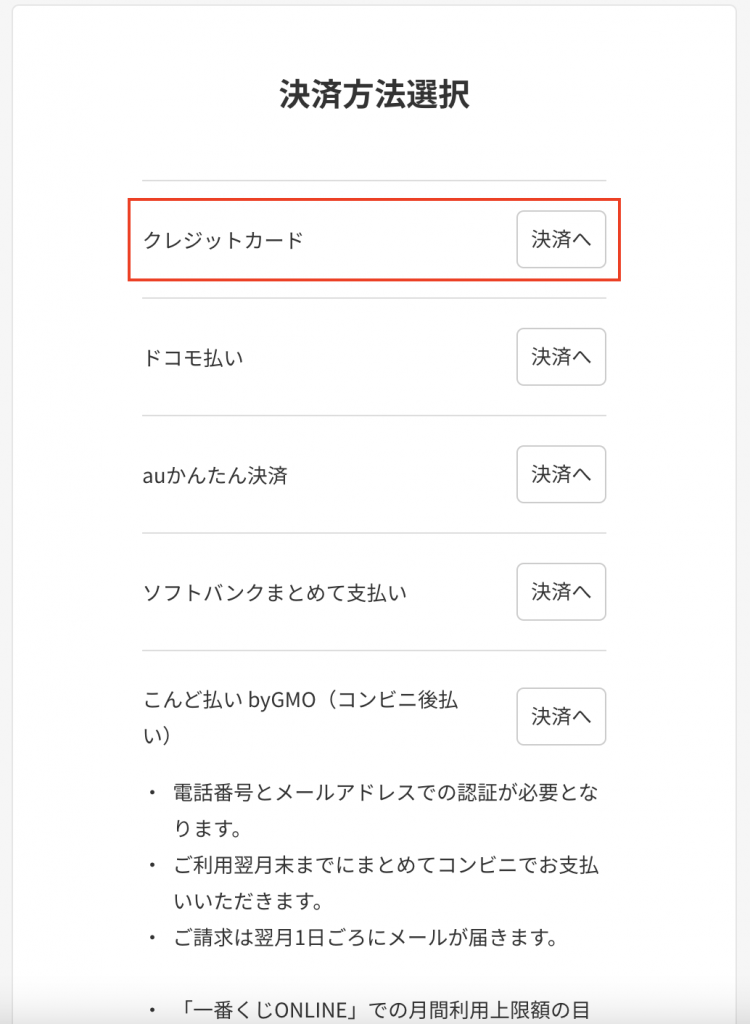The height and width of the screenshot is (1024, 750).
Task: Click the 決済方法選択 page heading
Action: 375,95
